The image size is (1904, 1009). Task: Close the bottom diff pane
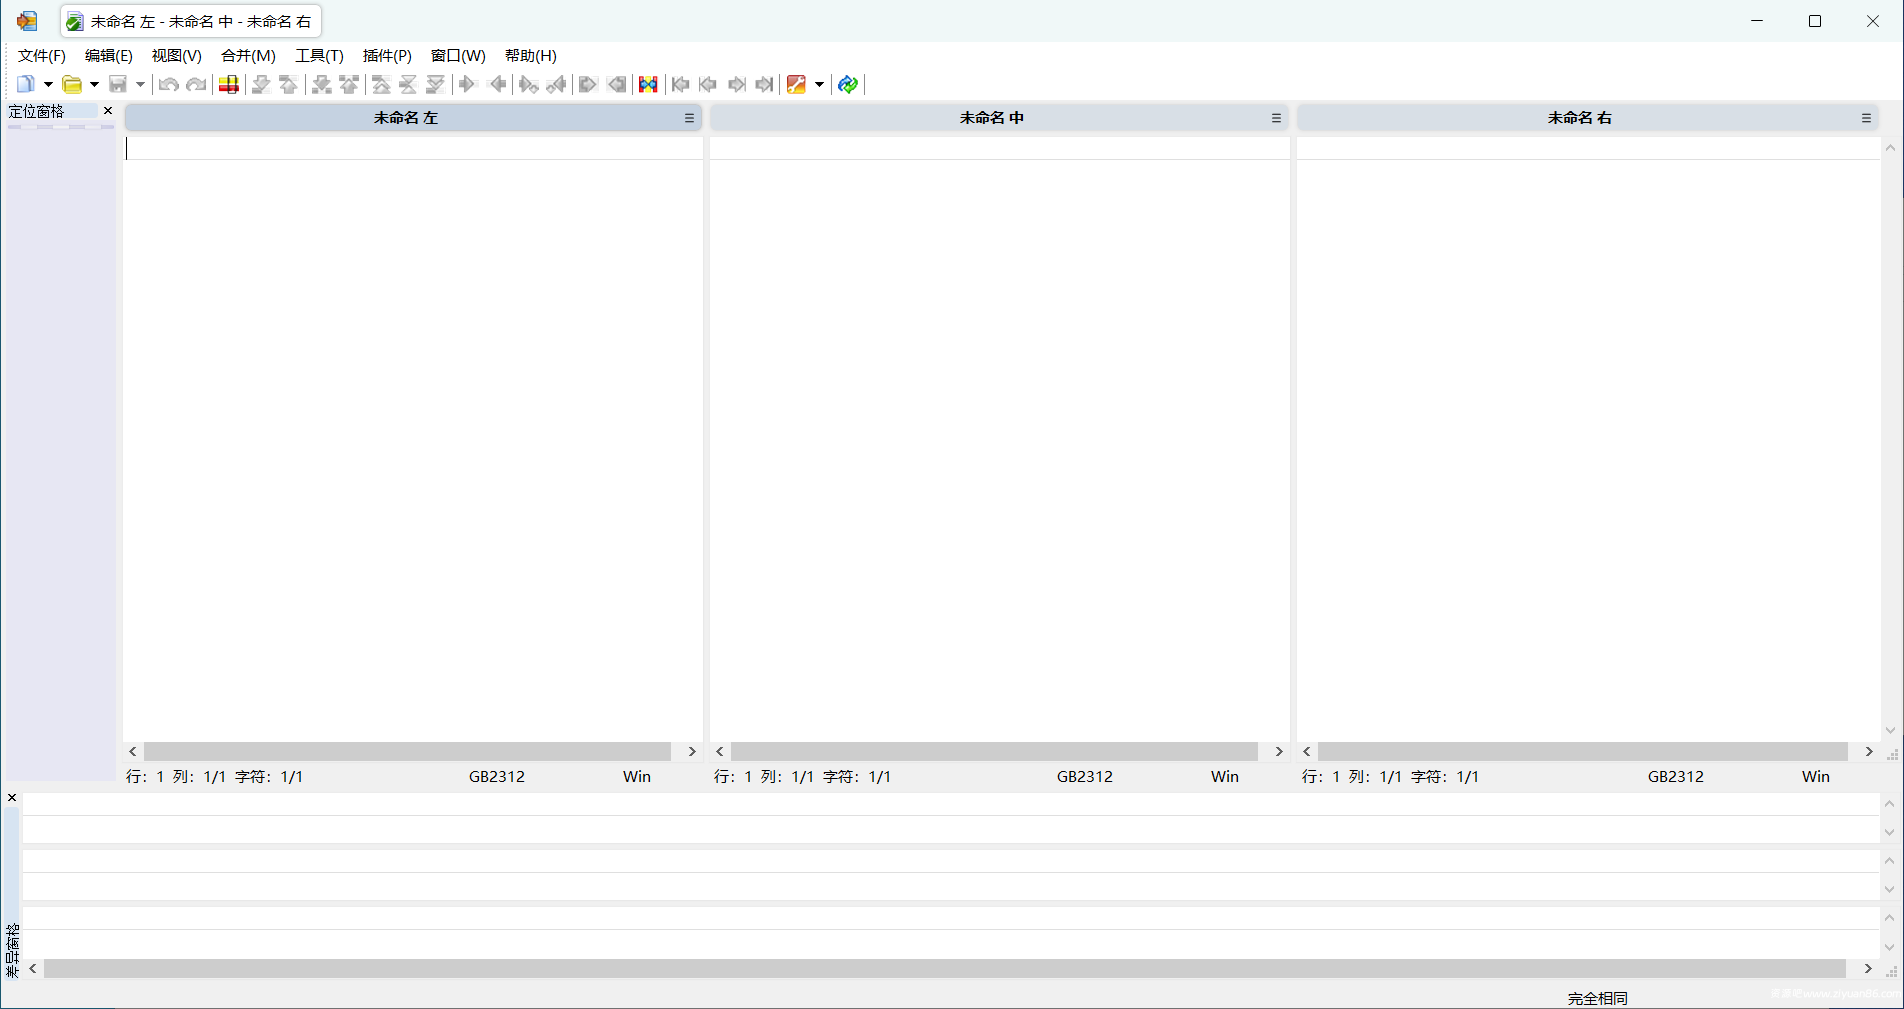pos(12,798)
